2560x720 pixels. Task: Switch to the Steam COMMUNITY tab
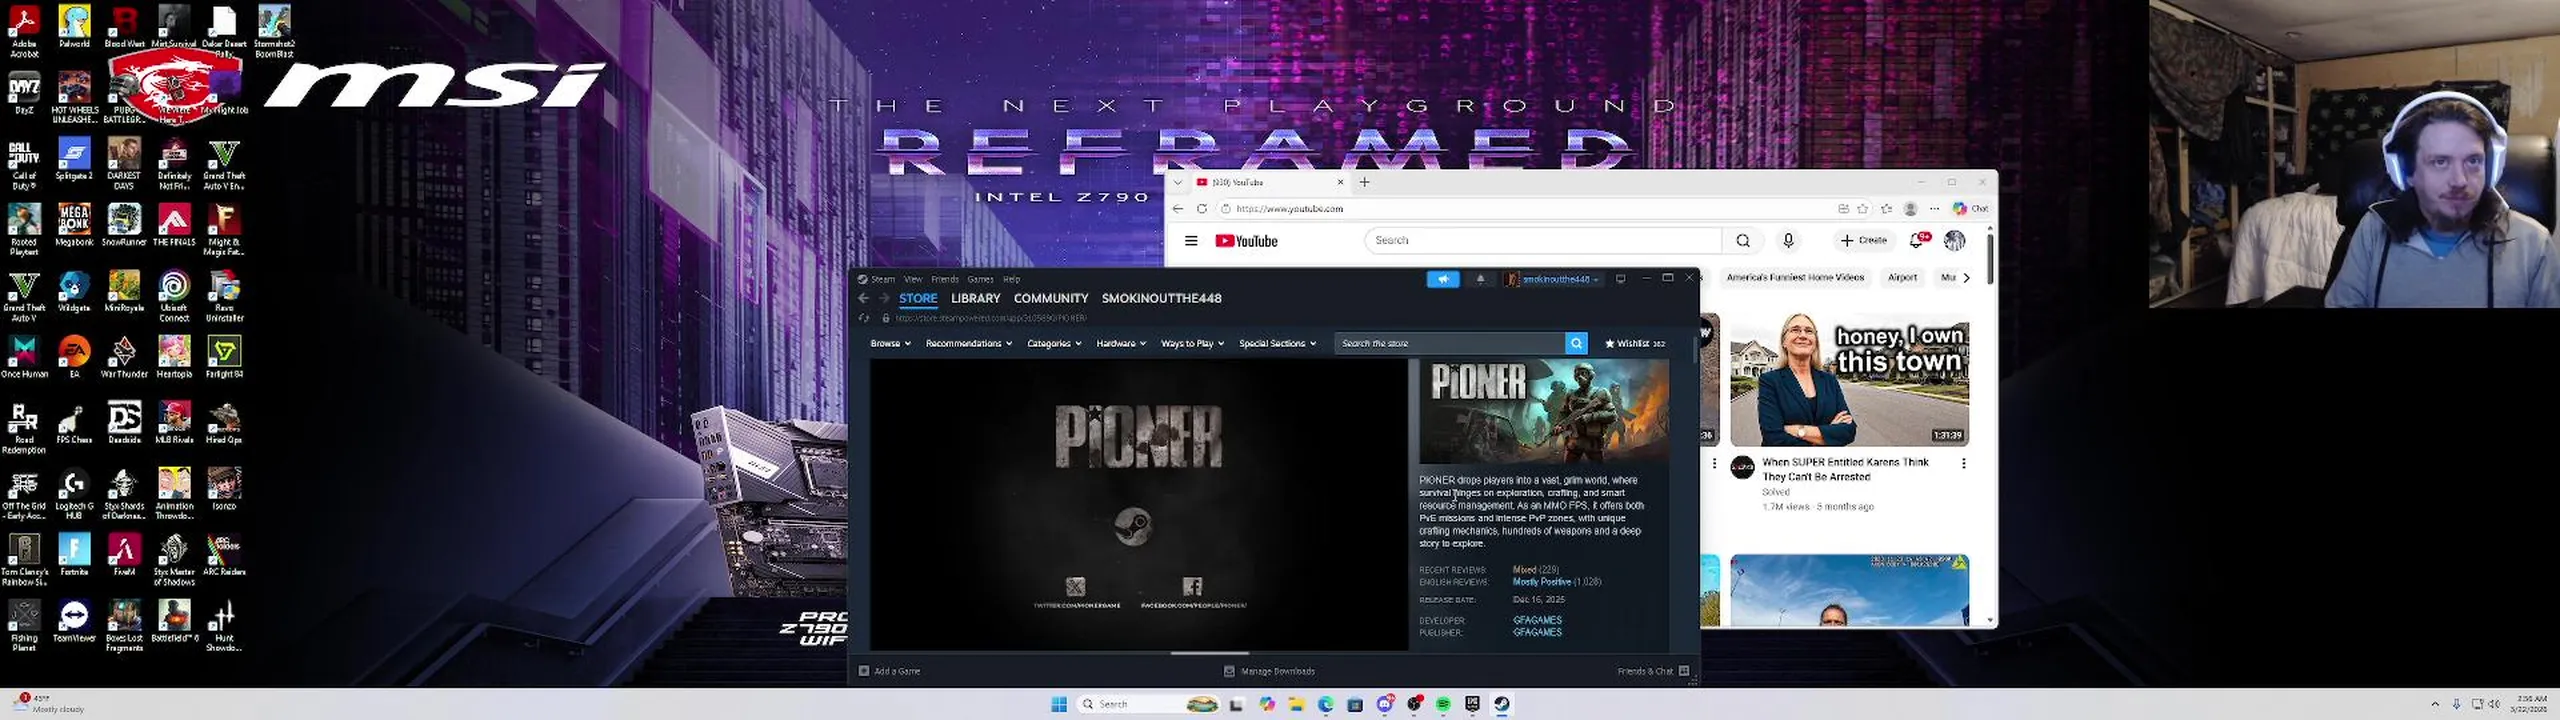pos(1050,298)
